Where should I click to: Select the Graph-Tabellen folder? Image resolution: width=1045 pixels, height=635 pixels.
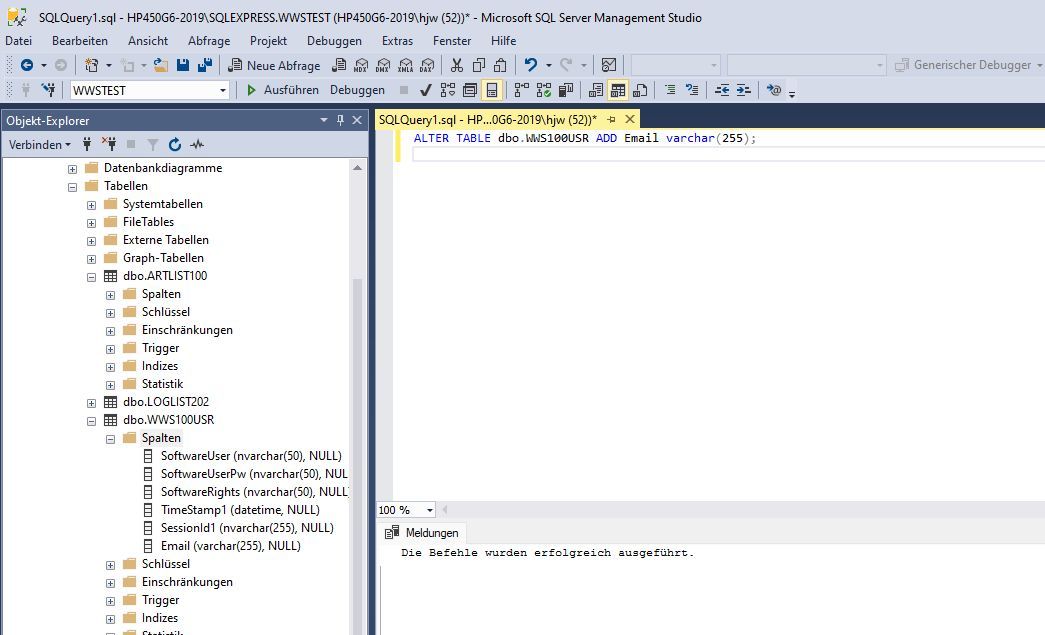163,258
